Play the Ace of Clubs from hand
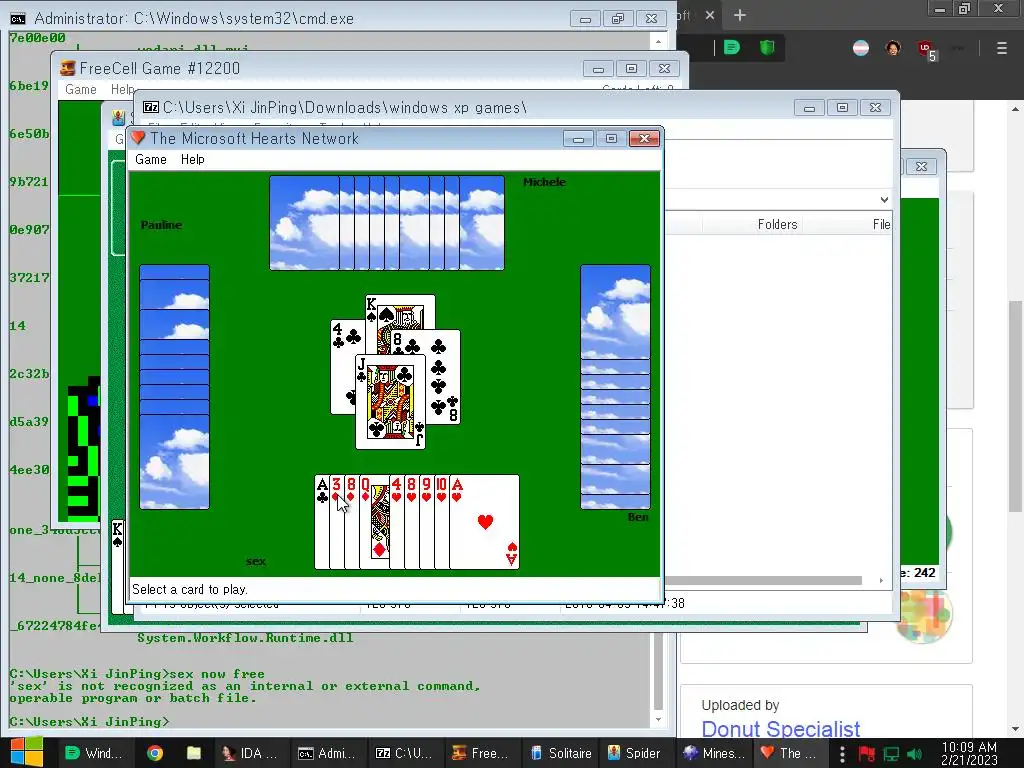Viewport: 1024px width, 768px height. tap(322, 521)
